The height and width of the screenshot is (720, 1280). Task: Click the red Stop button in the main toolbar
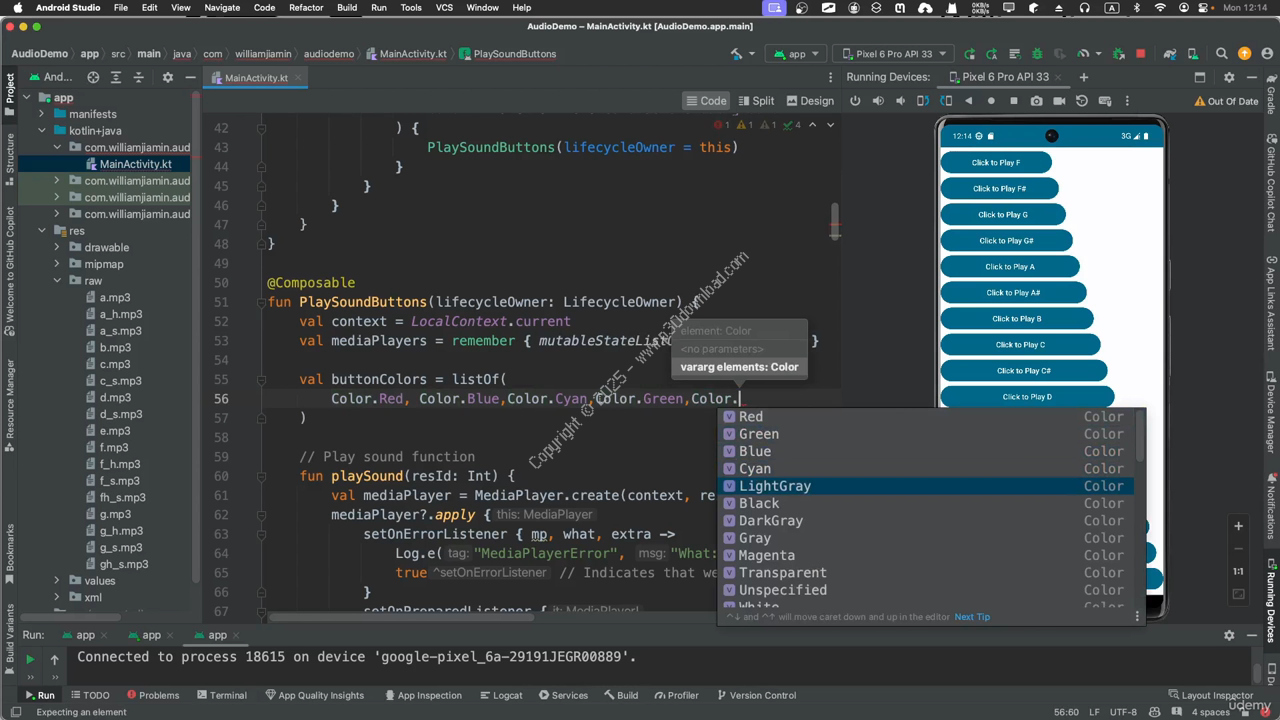point(1140,54)
